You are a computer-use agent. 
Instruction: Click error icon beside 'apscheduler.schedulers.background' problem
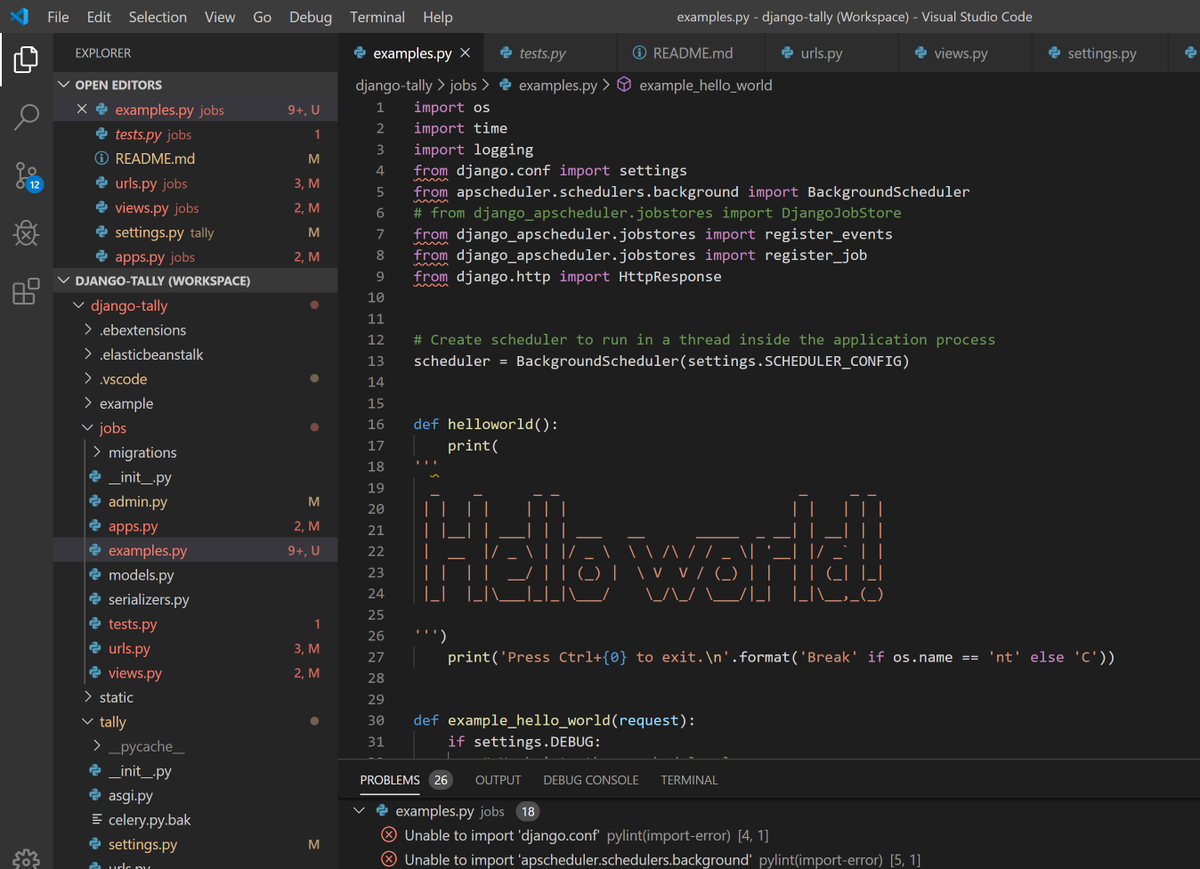pos(389,860)
